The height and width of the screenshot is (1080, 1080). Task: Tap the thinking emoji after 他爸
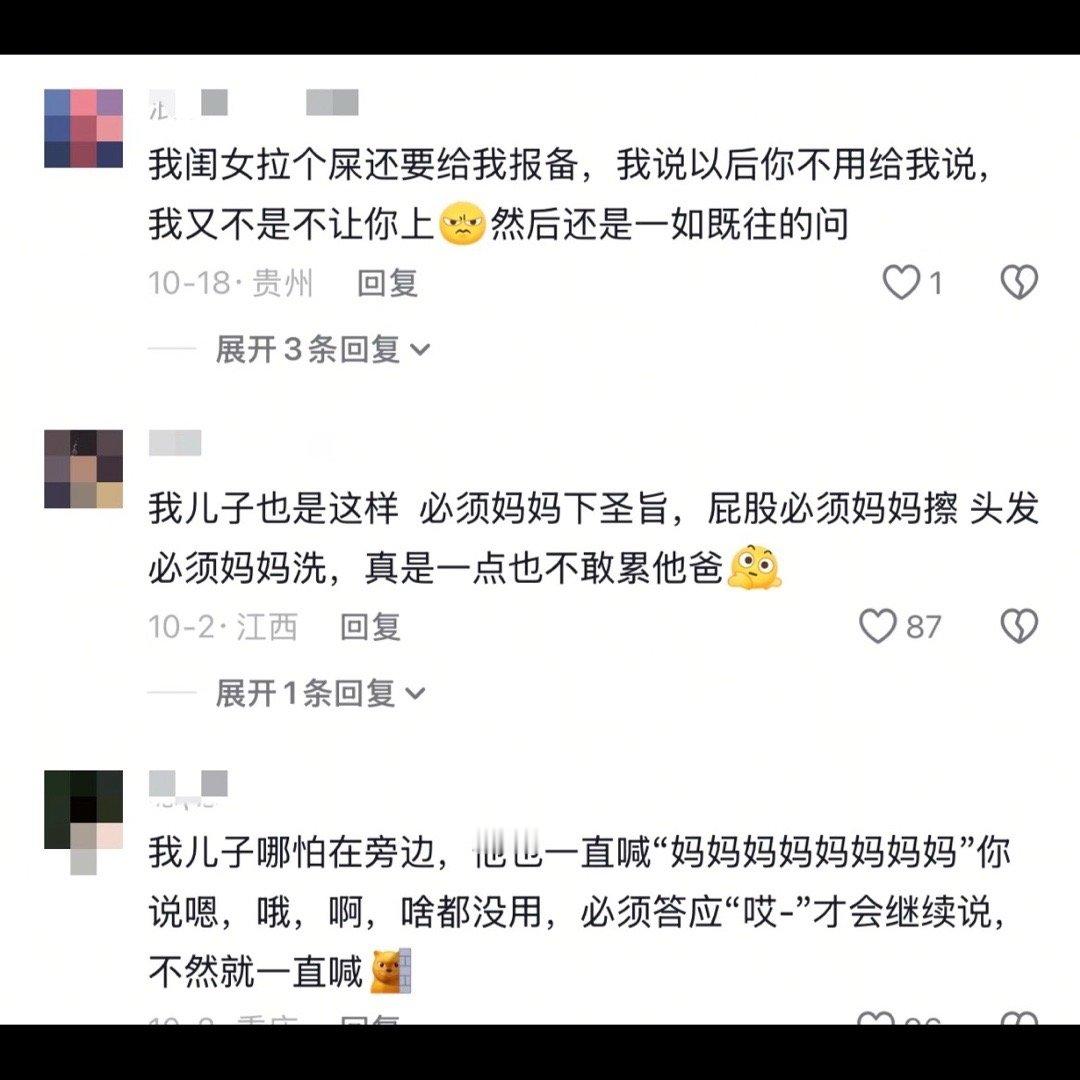pos(754,568)
